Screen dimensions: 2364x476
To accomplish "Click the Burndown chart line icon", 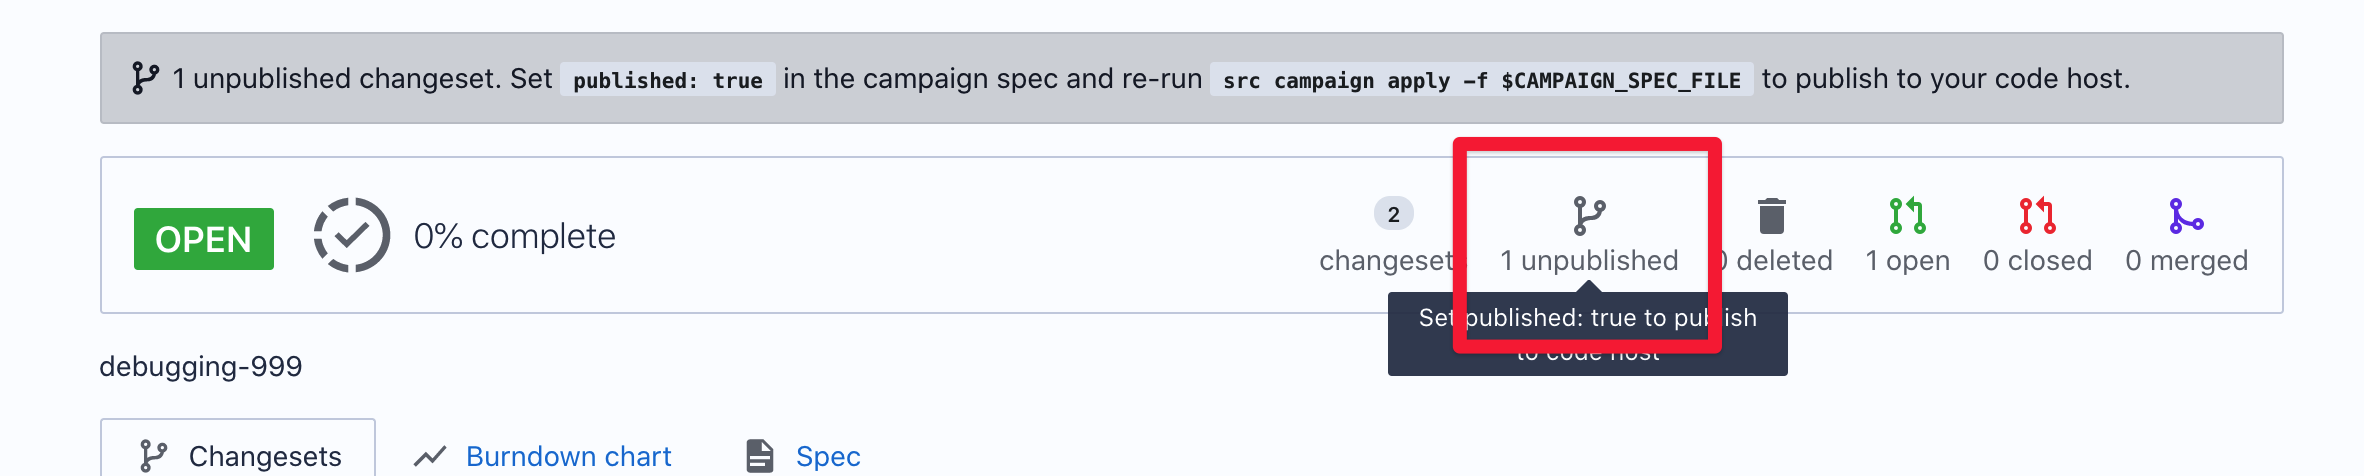I will [x=430, y=456].
